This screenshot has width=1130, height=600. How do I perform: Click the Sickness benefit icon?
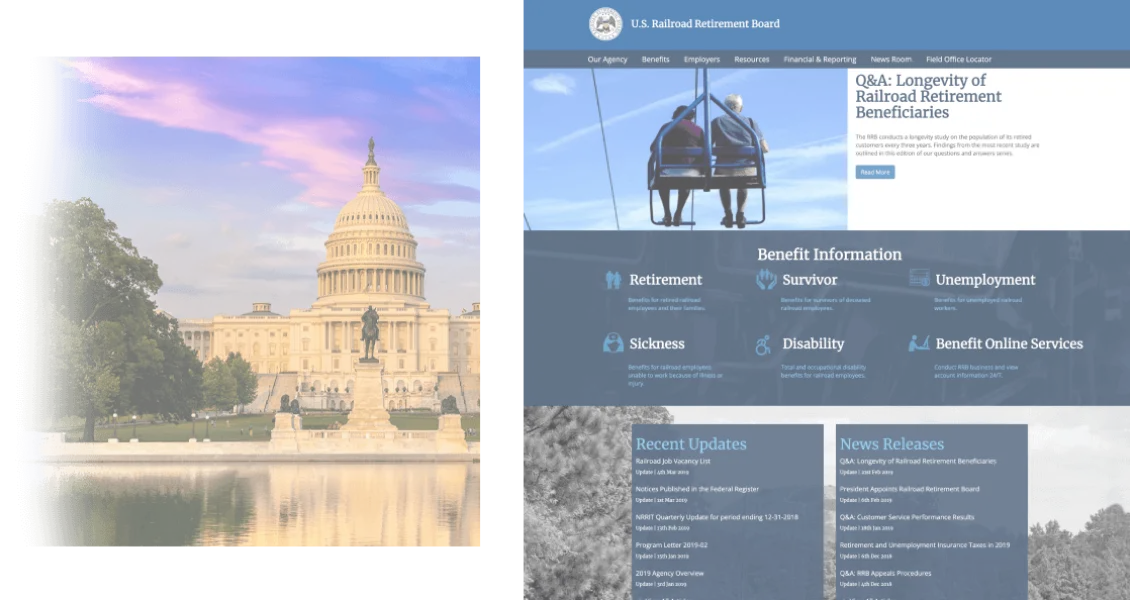click(613, 343)
